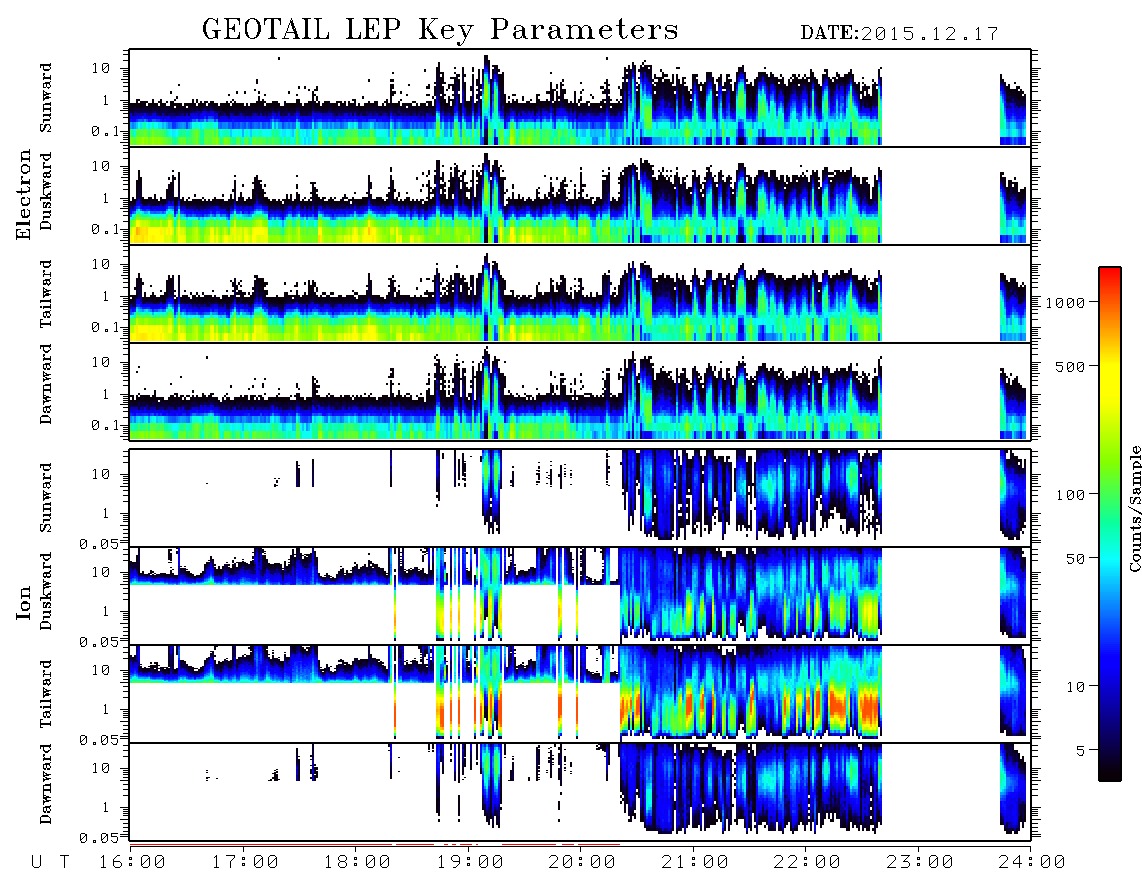Viewport: 1142px width, 880px height.
Task: Click the Electron 'Duskward' panel label
Action: click(x=46, y=191)
